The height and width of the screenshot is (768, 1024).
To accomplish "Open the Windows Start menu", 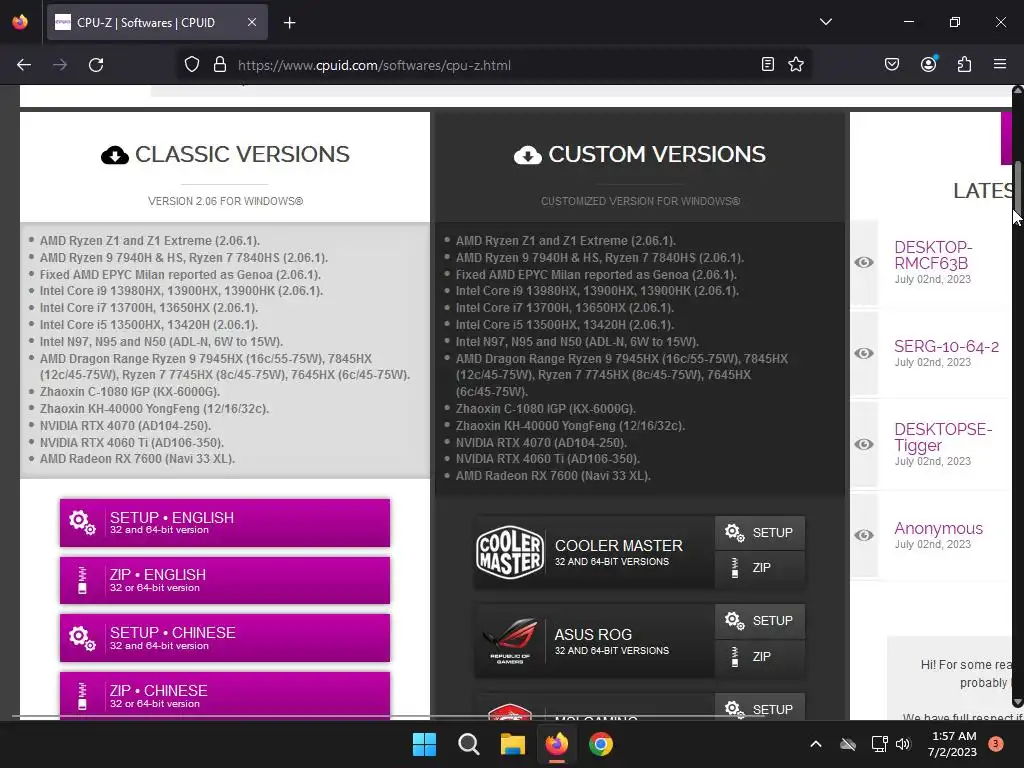I will pyautogui.click(x=424, y=744).
